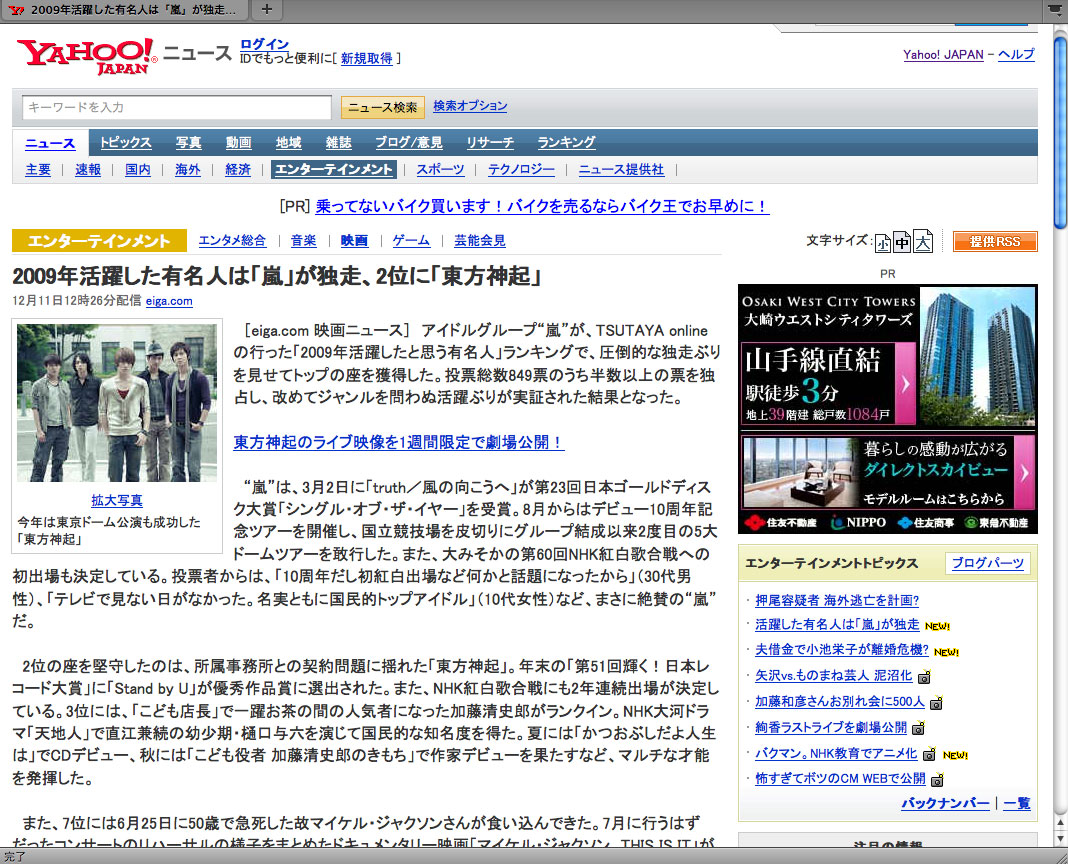
Task: Click camera icon beside 怖すぎてボツのCM
Action: tap(937, 780)
